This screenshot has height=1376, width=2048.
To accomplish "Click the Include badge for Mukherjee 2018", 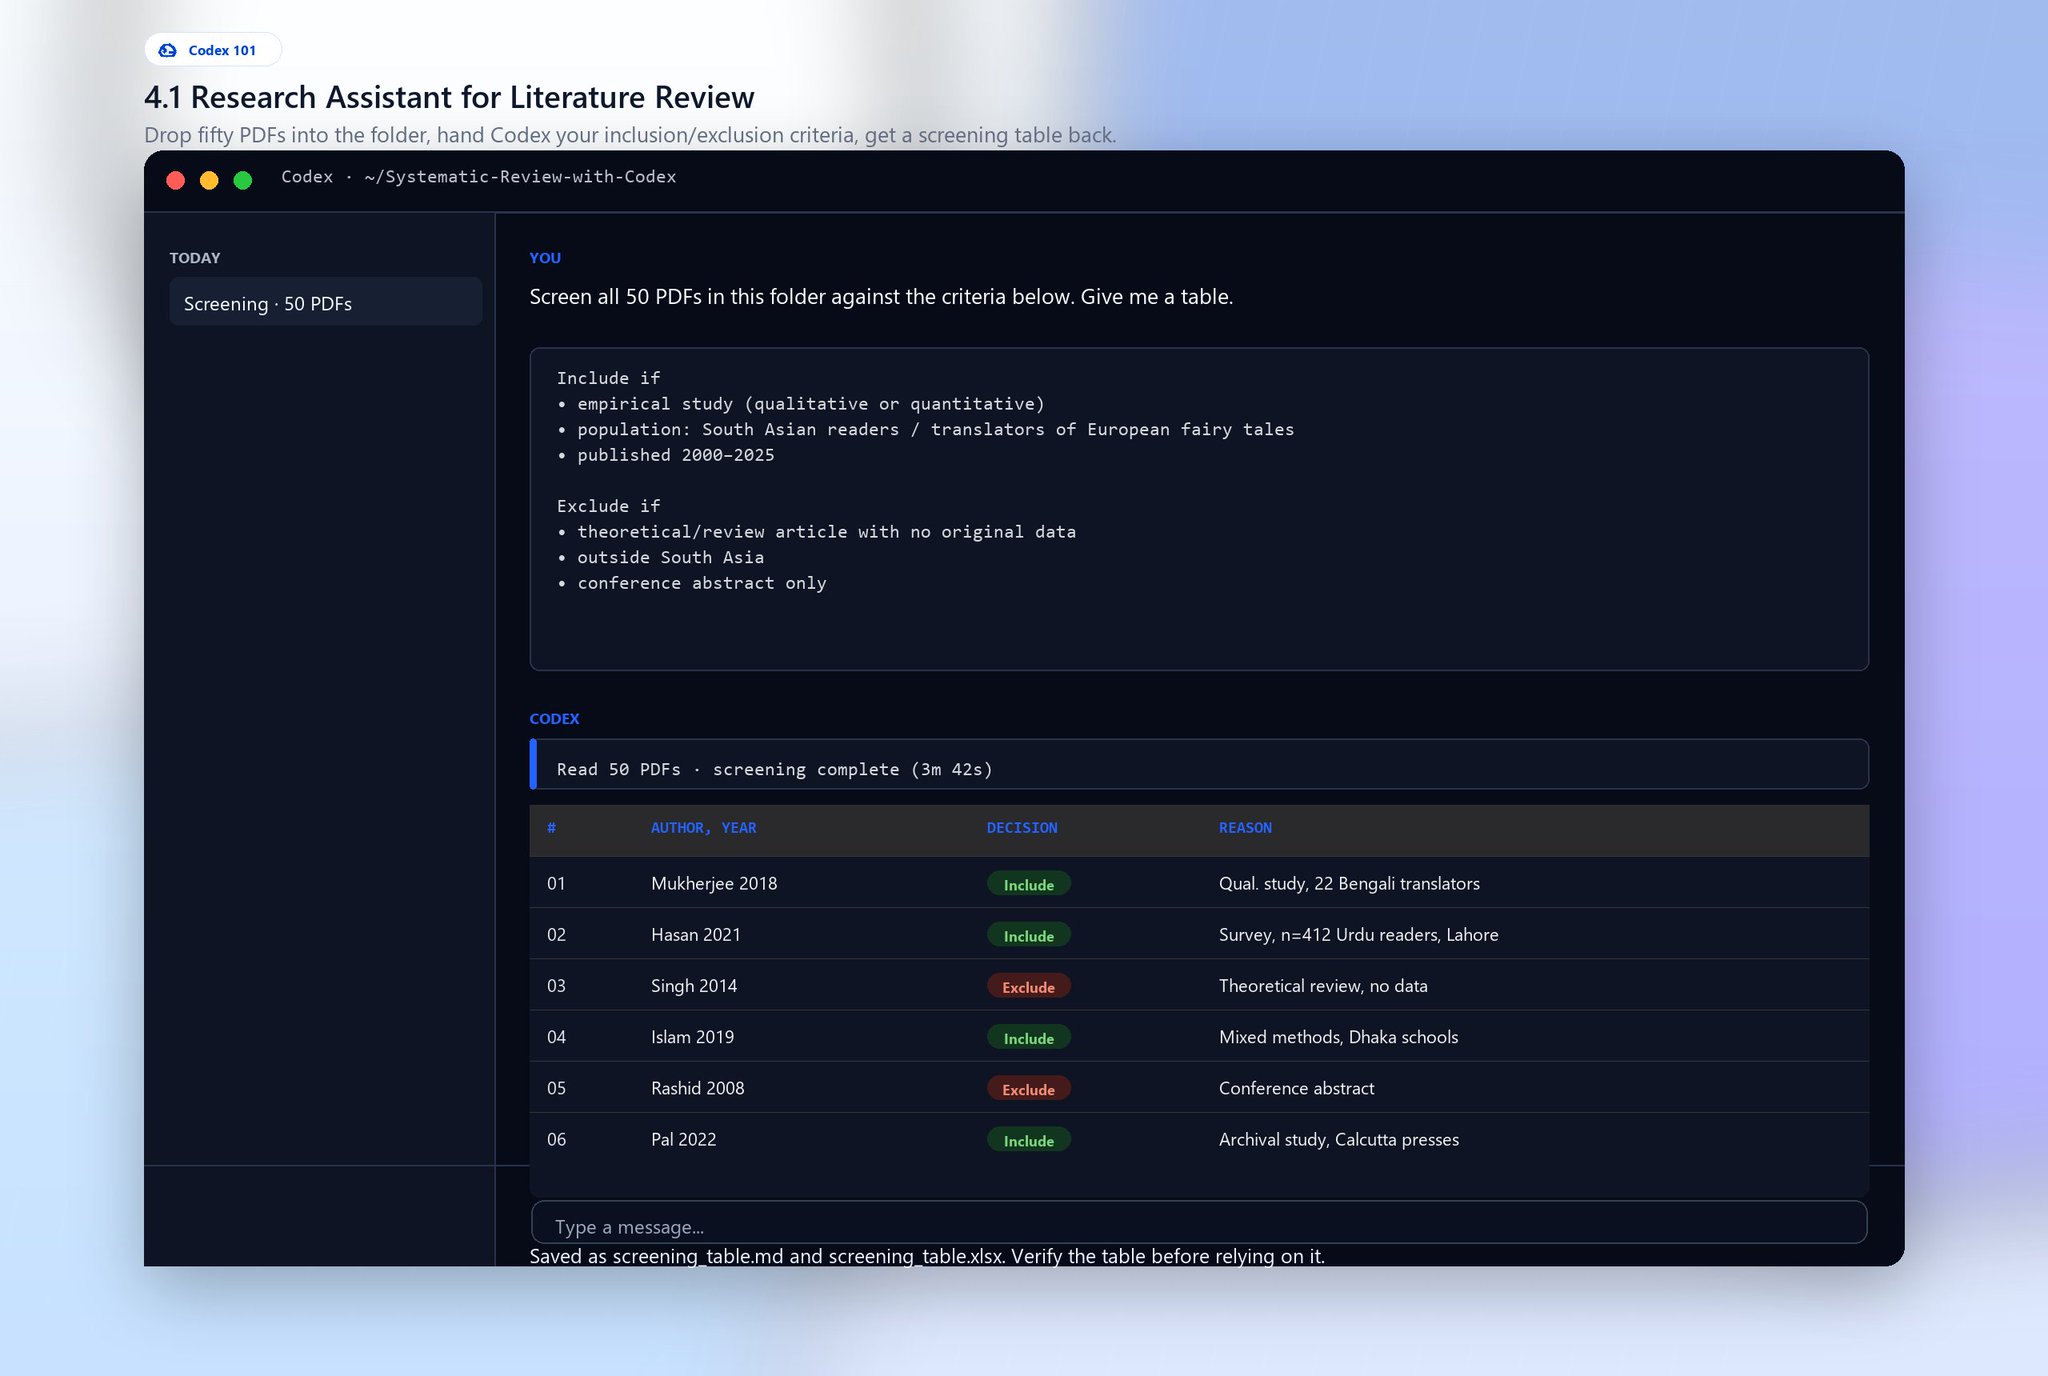I will (x=1028, y=884).
